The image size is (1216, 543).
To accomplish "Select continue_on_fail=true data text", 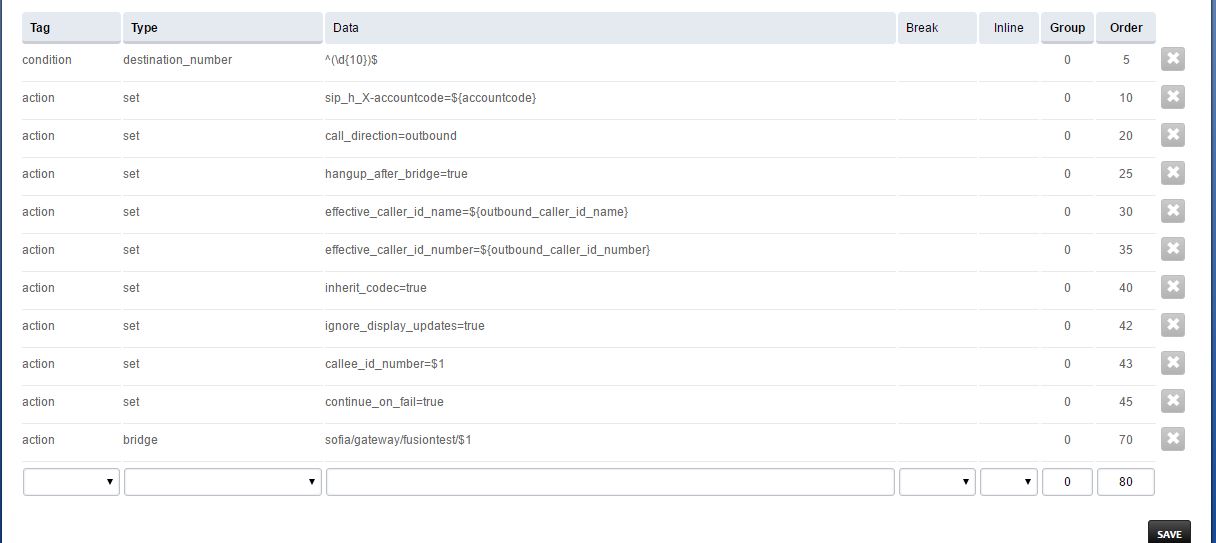I will 385,402.
